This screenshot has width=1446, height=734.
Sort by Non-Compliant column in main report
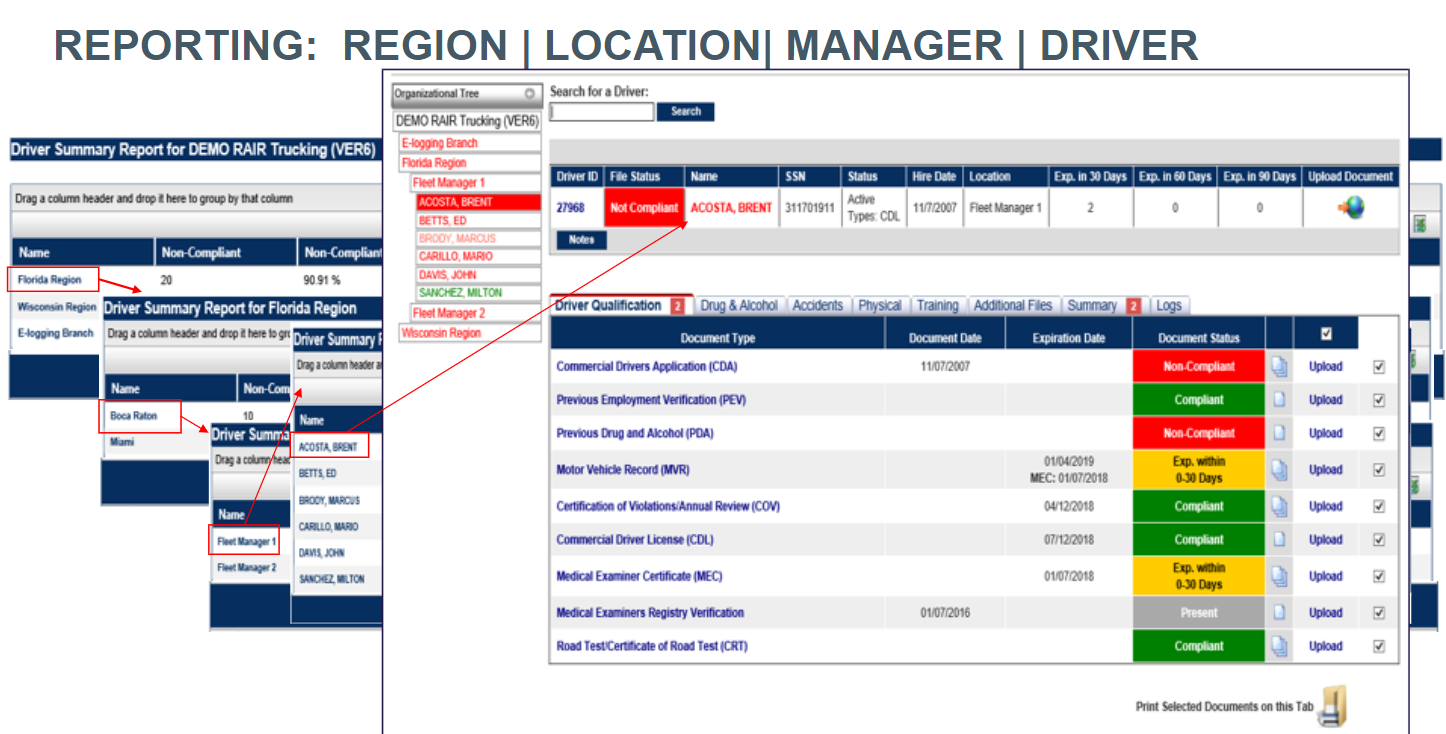point(200,253)
